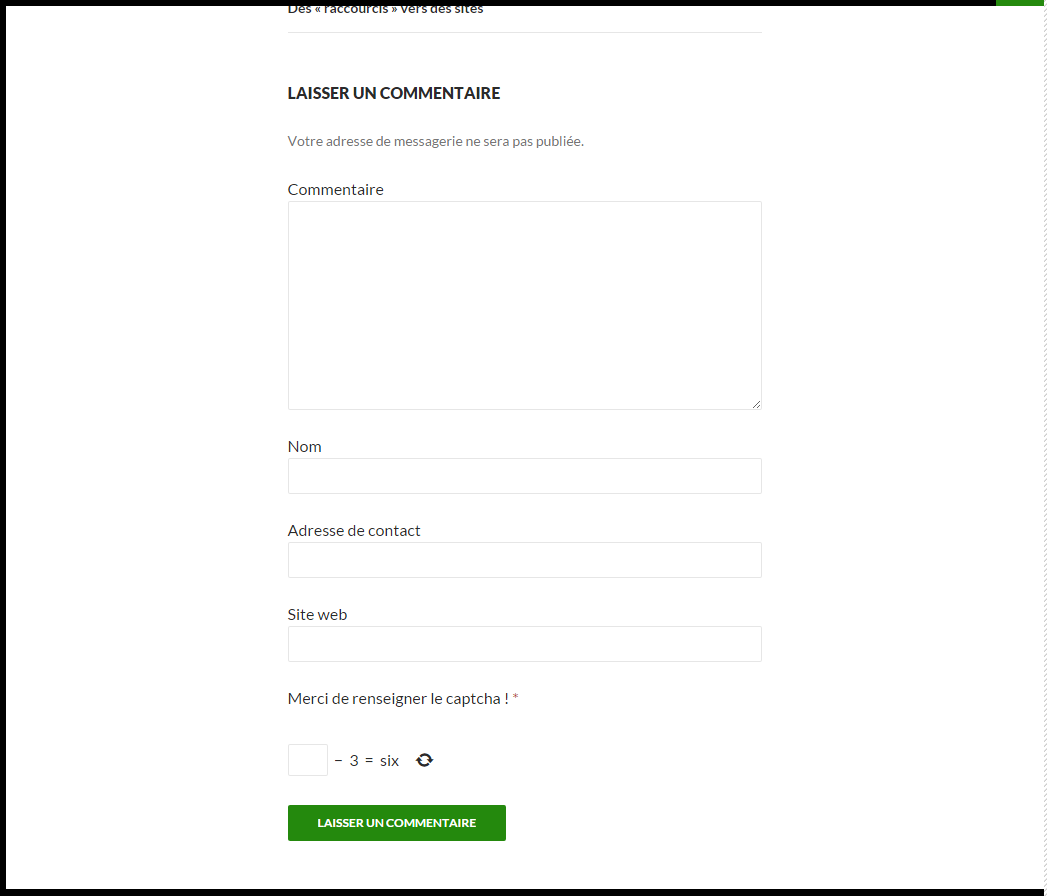The width and height of the screenshot is (1047, 896).
Task: Click the "Merci de renseigner le captcha" label
Action: pos(398,698)
